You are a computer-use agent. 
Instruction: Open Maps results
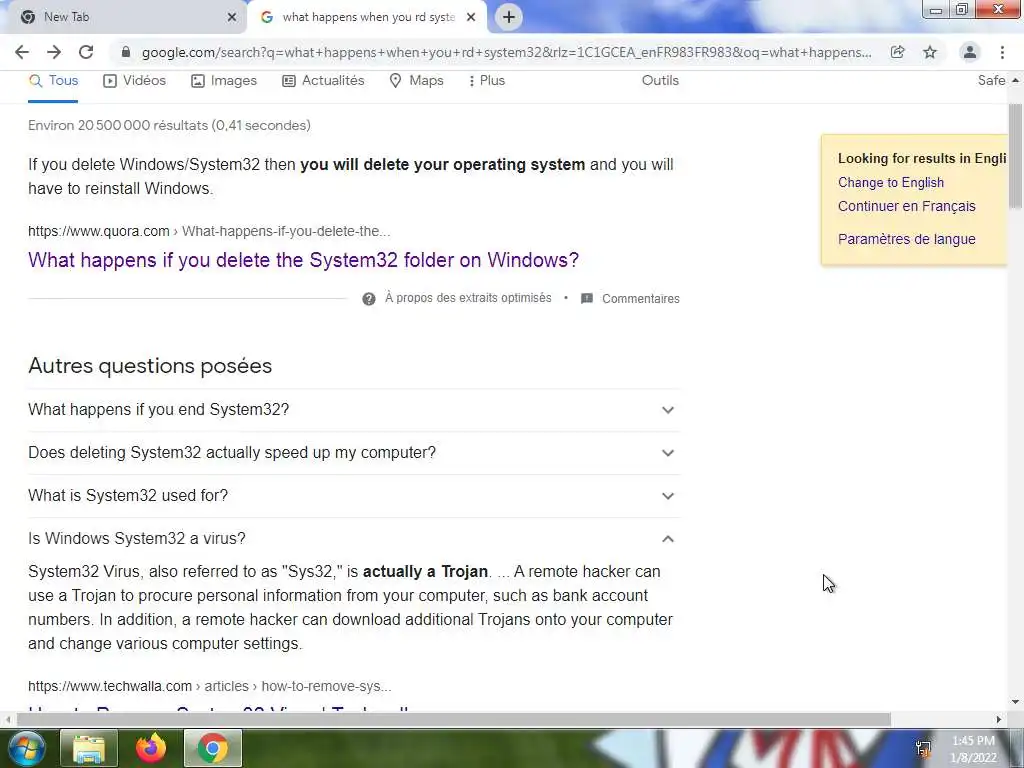coord(417,80)
